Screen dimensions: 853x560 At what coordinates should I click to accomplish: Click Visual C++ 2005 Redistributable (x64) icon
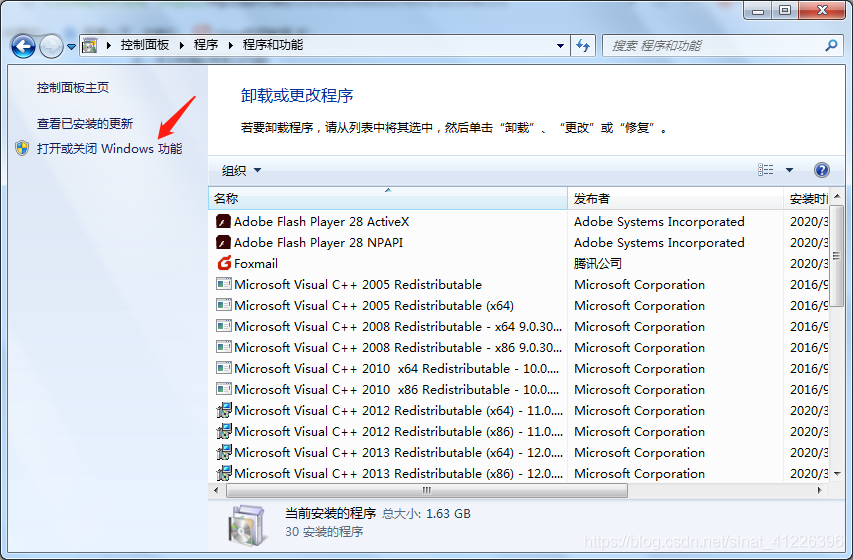click(224, 305)
